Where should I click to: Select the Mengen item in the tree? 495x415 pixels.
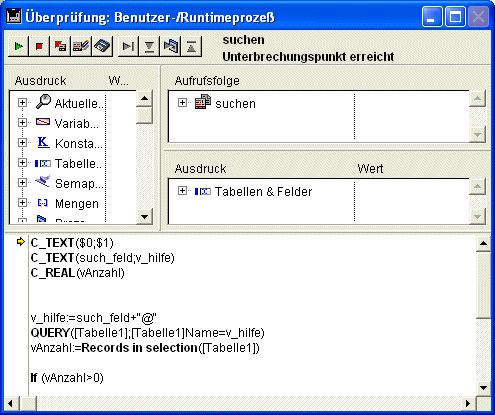tap(77, 204)
